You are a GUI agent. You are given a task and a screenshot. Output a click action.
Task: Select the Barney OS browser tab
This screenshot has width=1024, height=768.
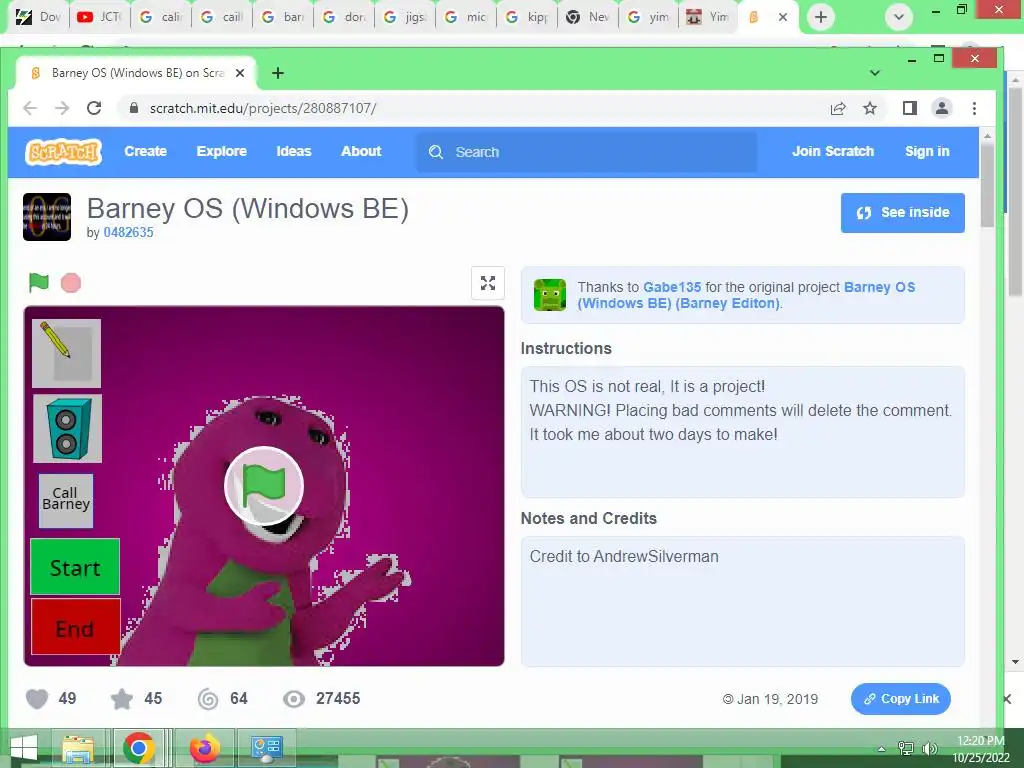click(136, 73)
